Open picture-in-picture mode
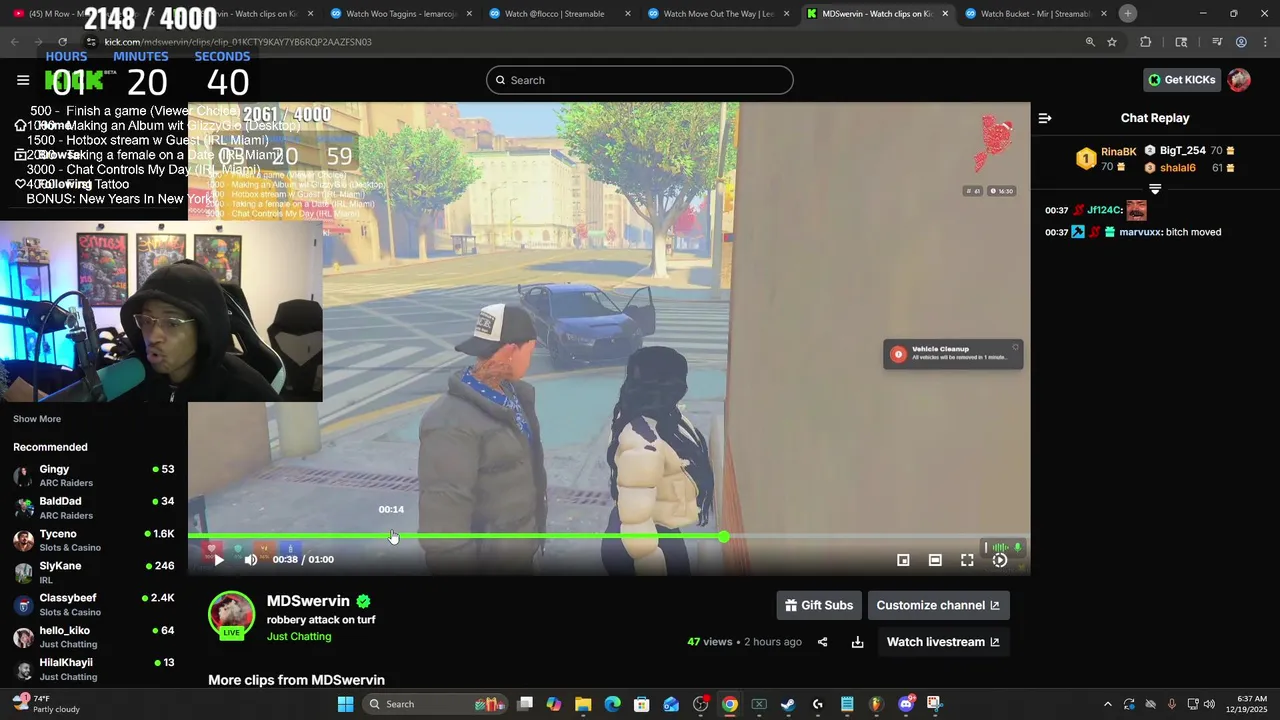Image resolution: width=1280 pixels, height=720 pixels. [903, 560]
